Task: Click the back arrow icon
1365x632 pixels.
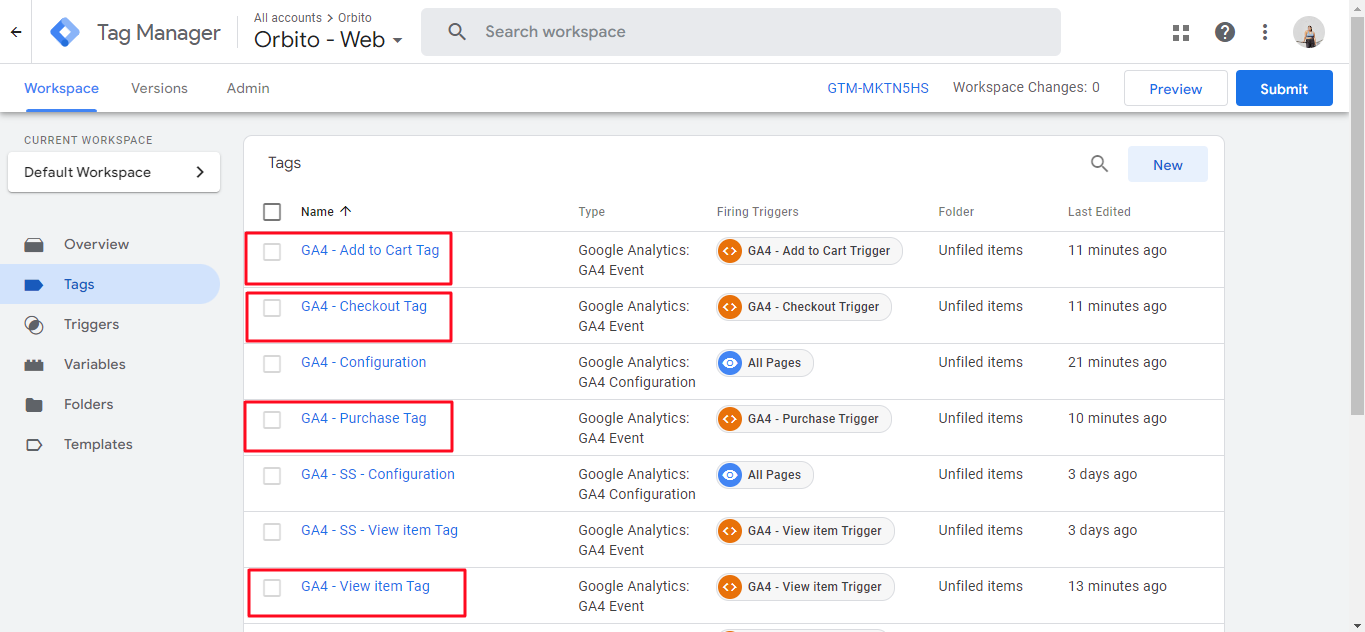Action: [16, 32]
